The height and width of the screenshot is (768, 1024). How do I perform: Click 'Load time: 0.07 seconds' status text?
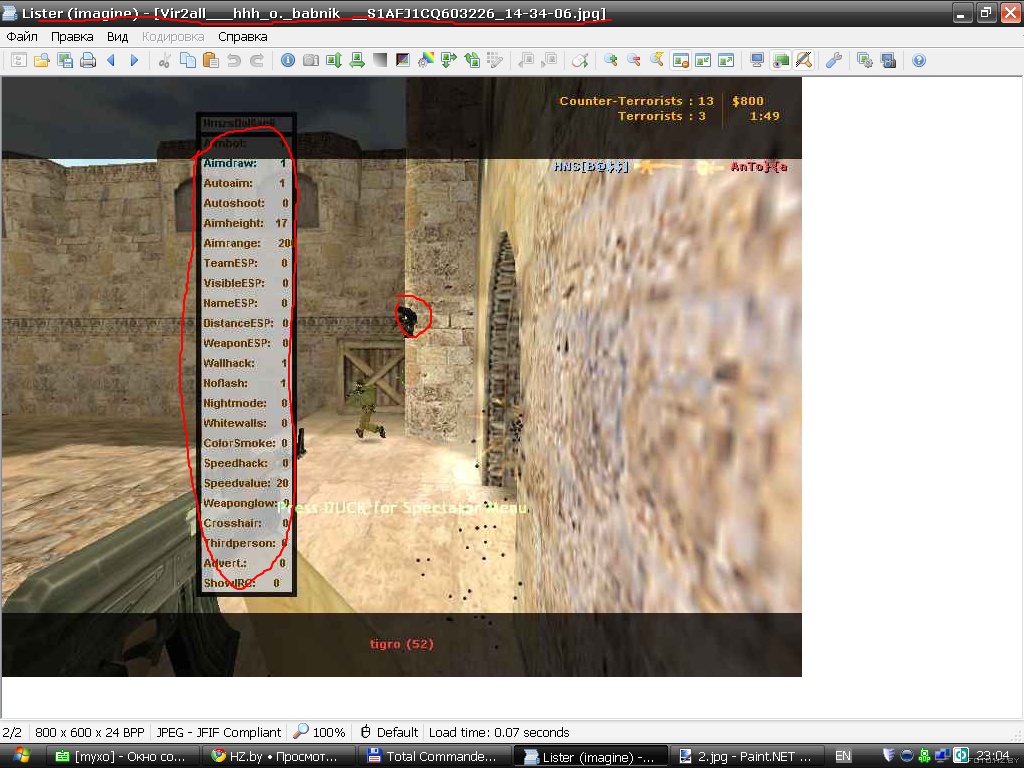(499, 732)
